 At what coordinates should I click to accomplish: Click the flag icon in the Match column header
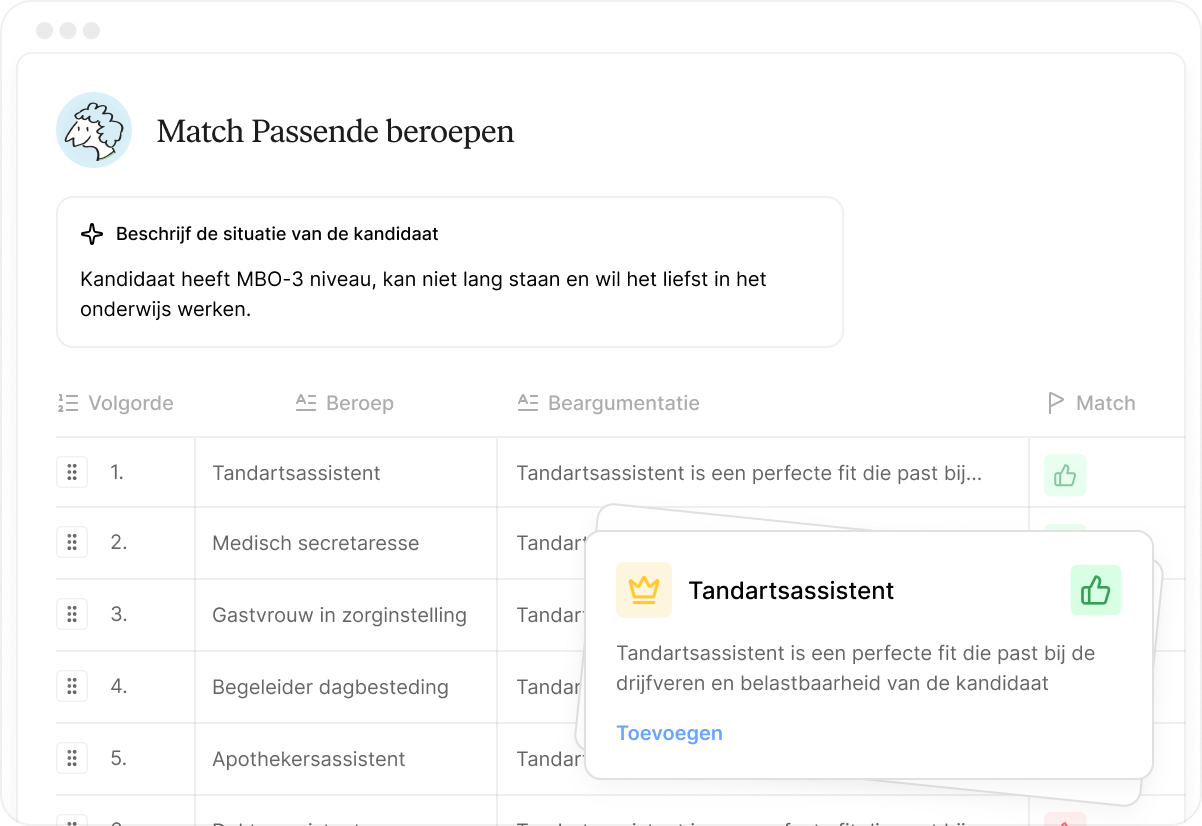pyautogui.click(x=1055, y=403)
